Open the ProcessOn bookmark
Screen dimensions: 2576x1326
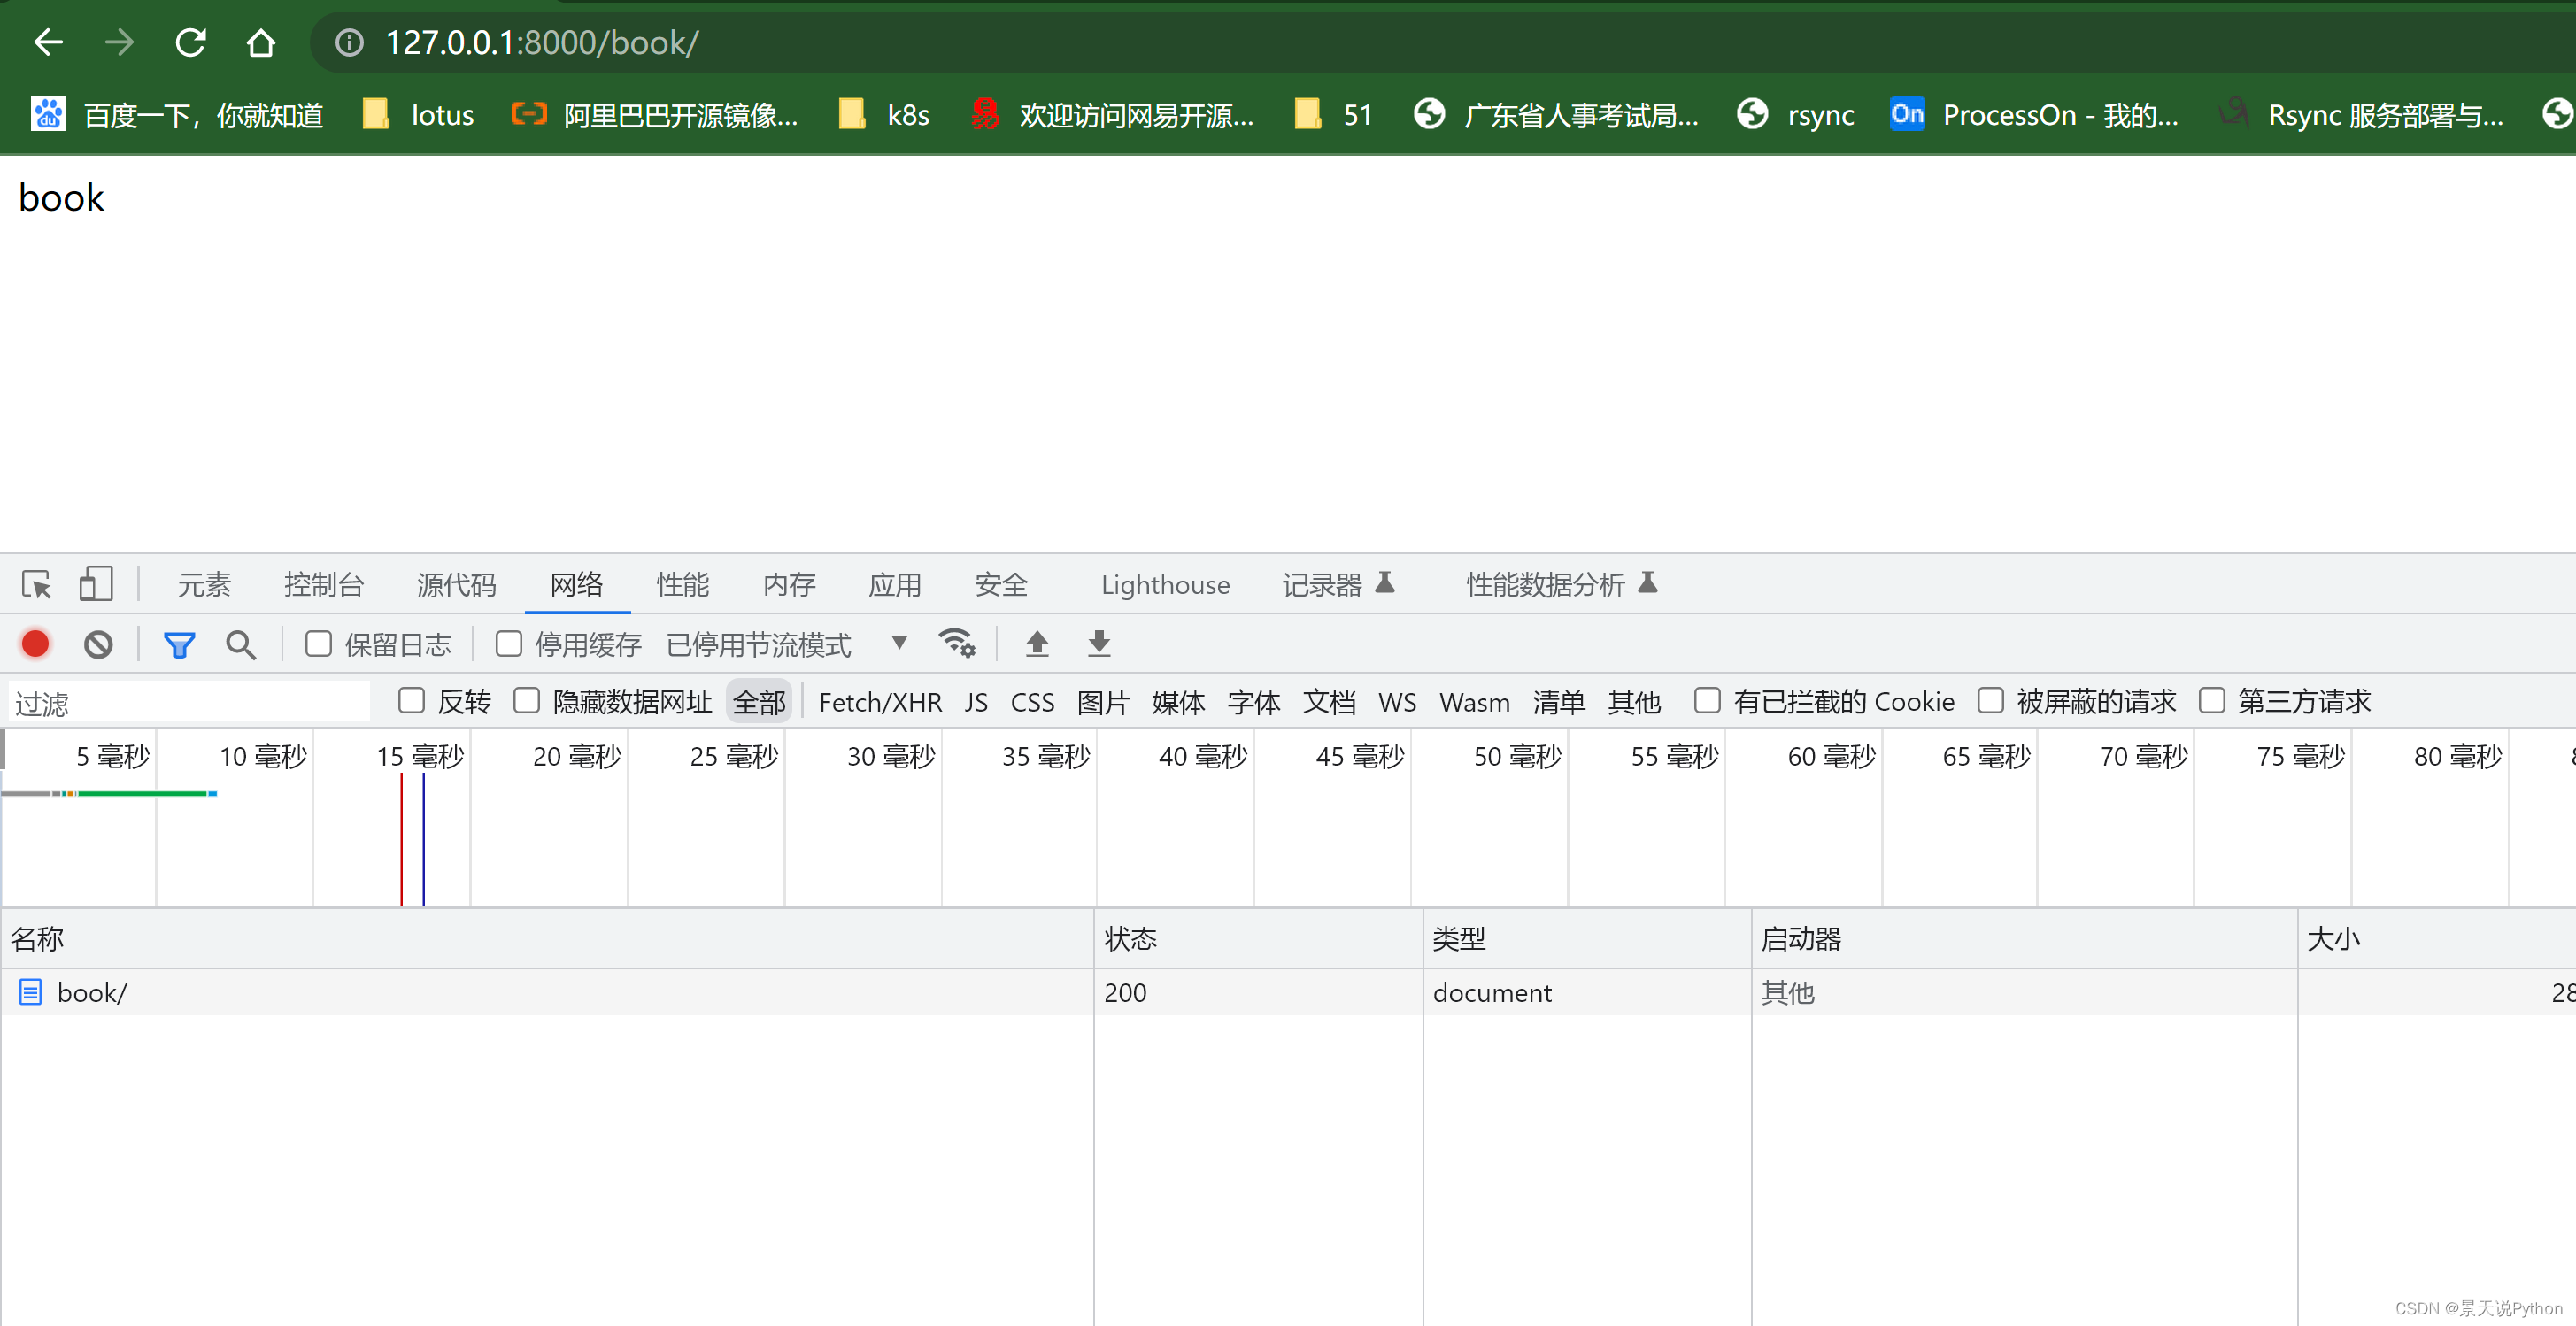(x=2034, y=115)
